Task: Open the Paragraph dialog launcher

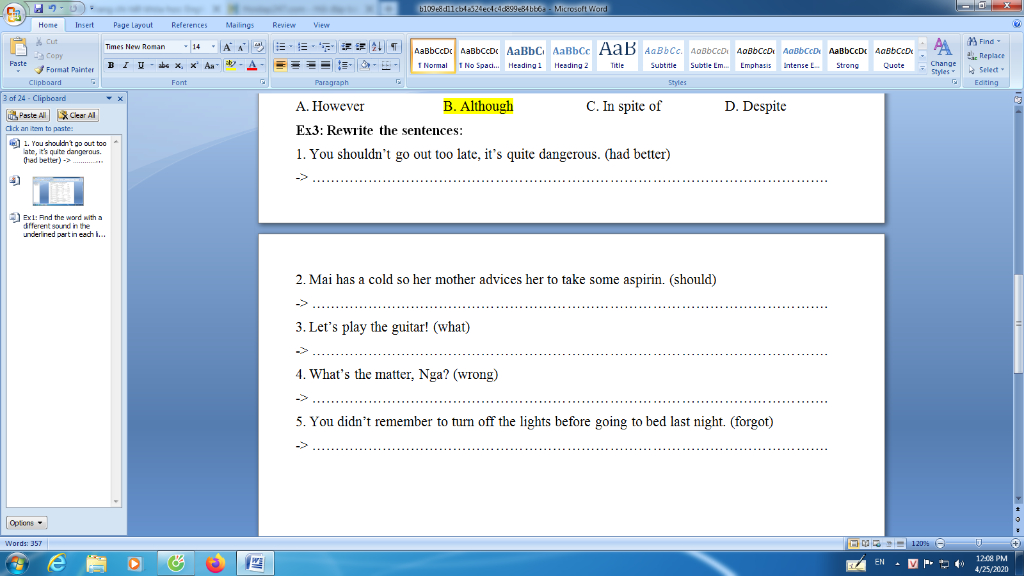Action: coord(398,82)
